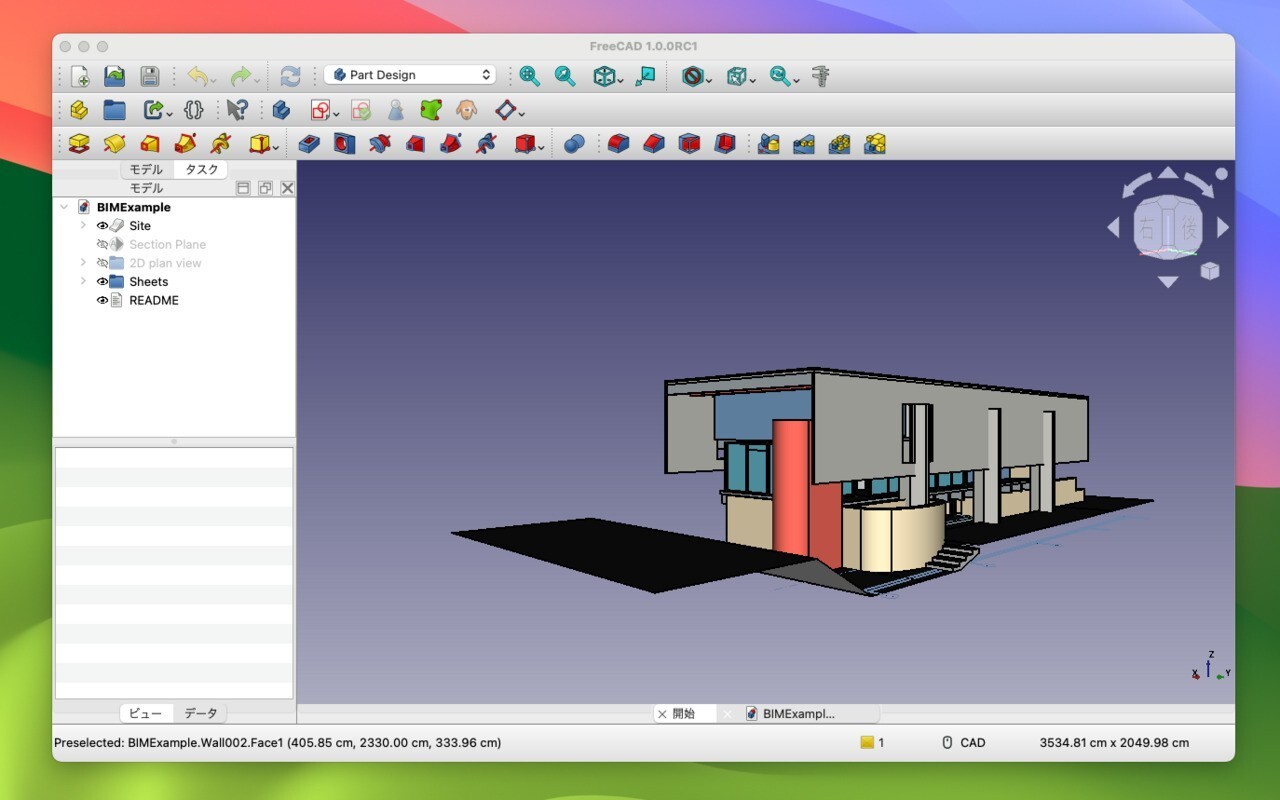The height and width of the screenshot is (800, 1280).
Task: Expand the Site tree item
Action: point(83,226)
